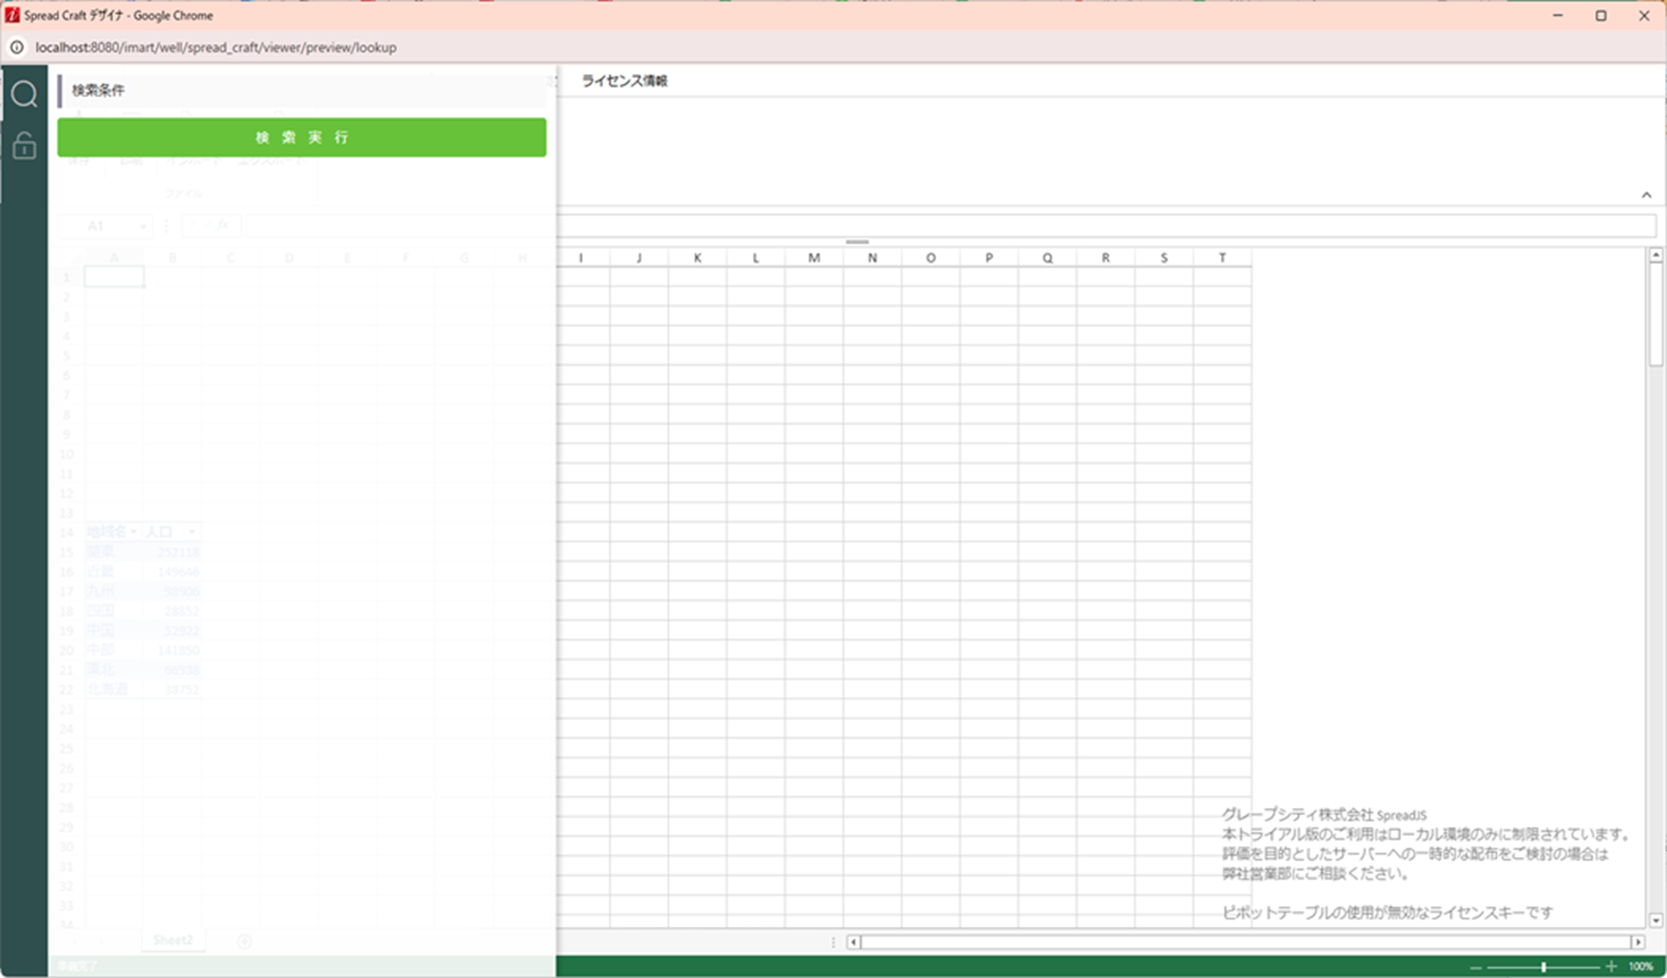The width and height of the screenshot is (1667, 978).
Task: Click the vertical scrollbar down arrow
Action: 1655,920
